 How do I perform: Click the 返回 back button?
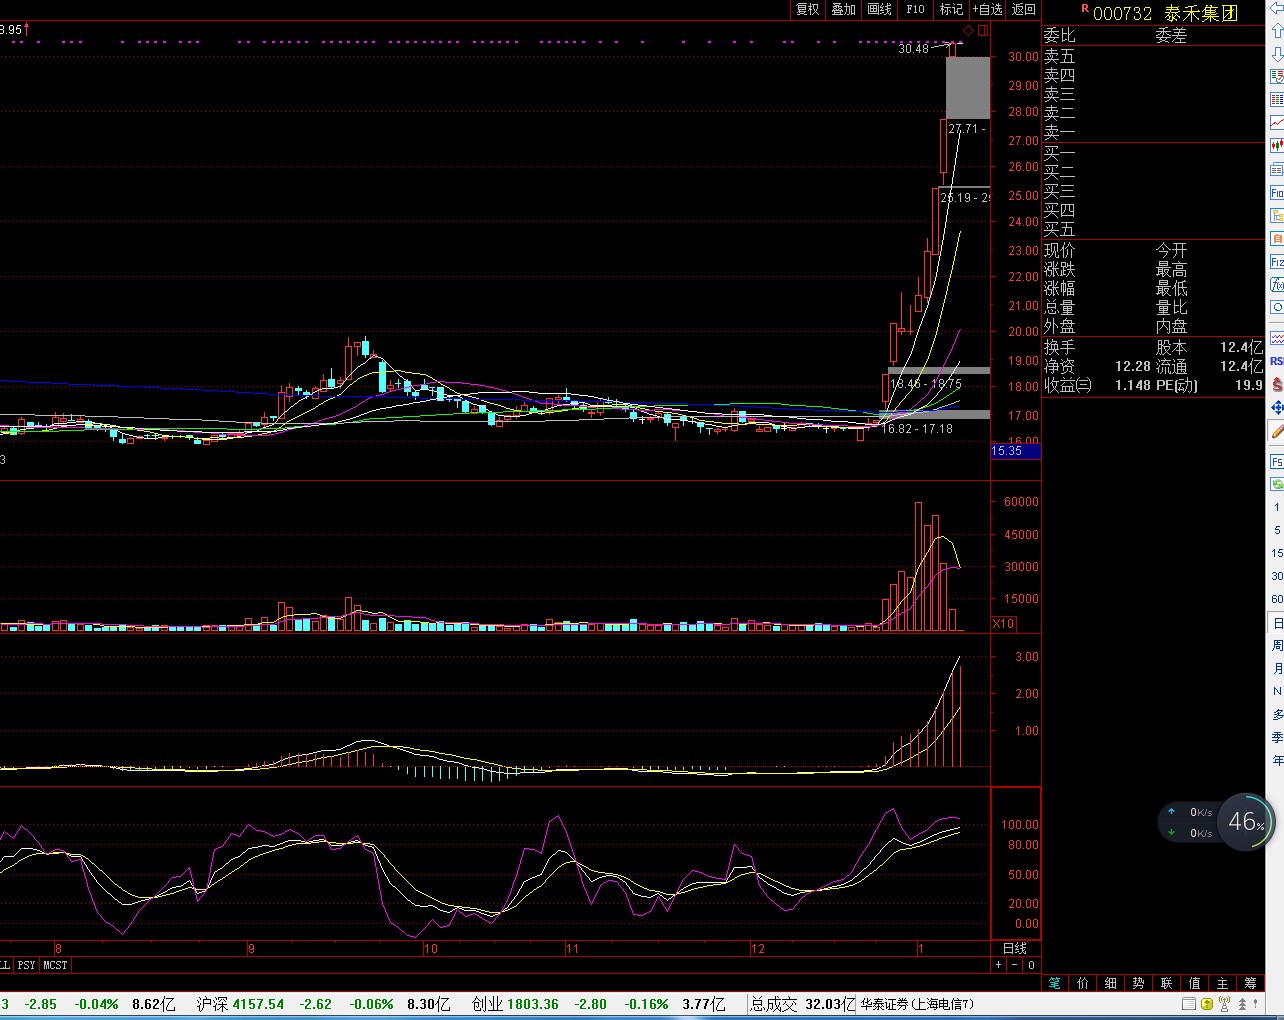pos(1024,9)
